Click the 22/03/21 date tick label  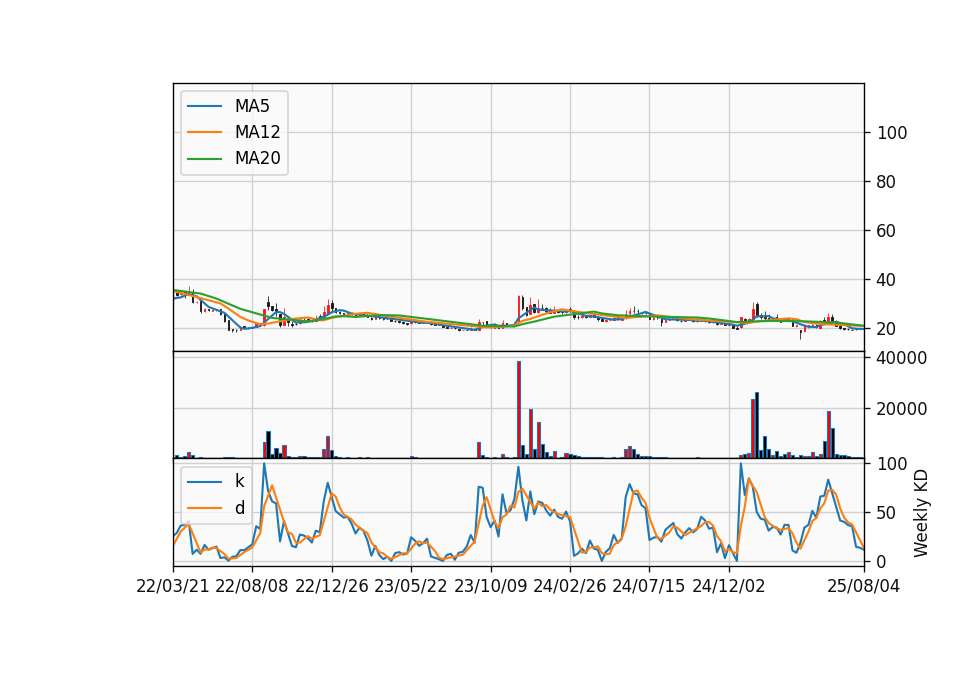173,586
